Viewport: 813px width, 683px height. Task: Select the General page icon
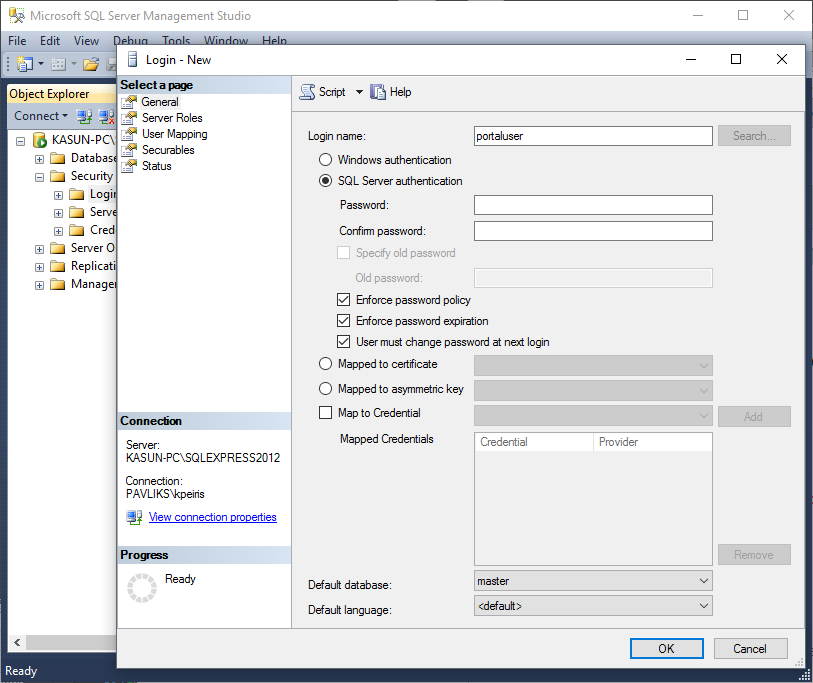[x=129, y=102]
